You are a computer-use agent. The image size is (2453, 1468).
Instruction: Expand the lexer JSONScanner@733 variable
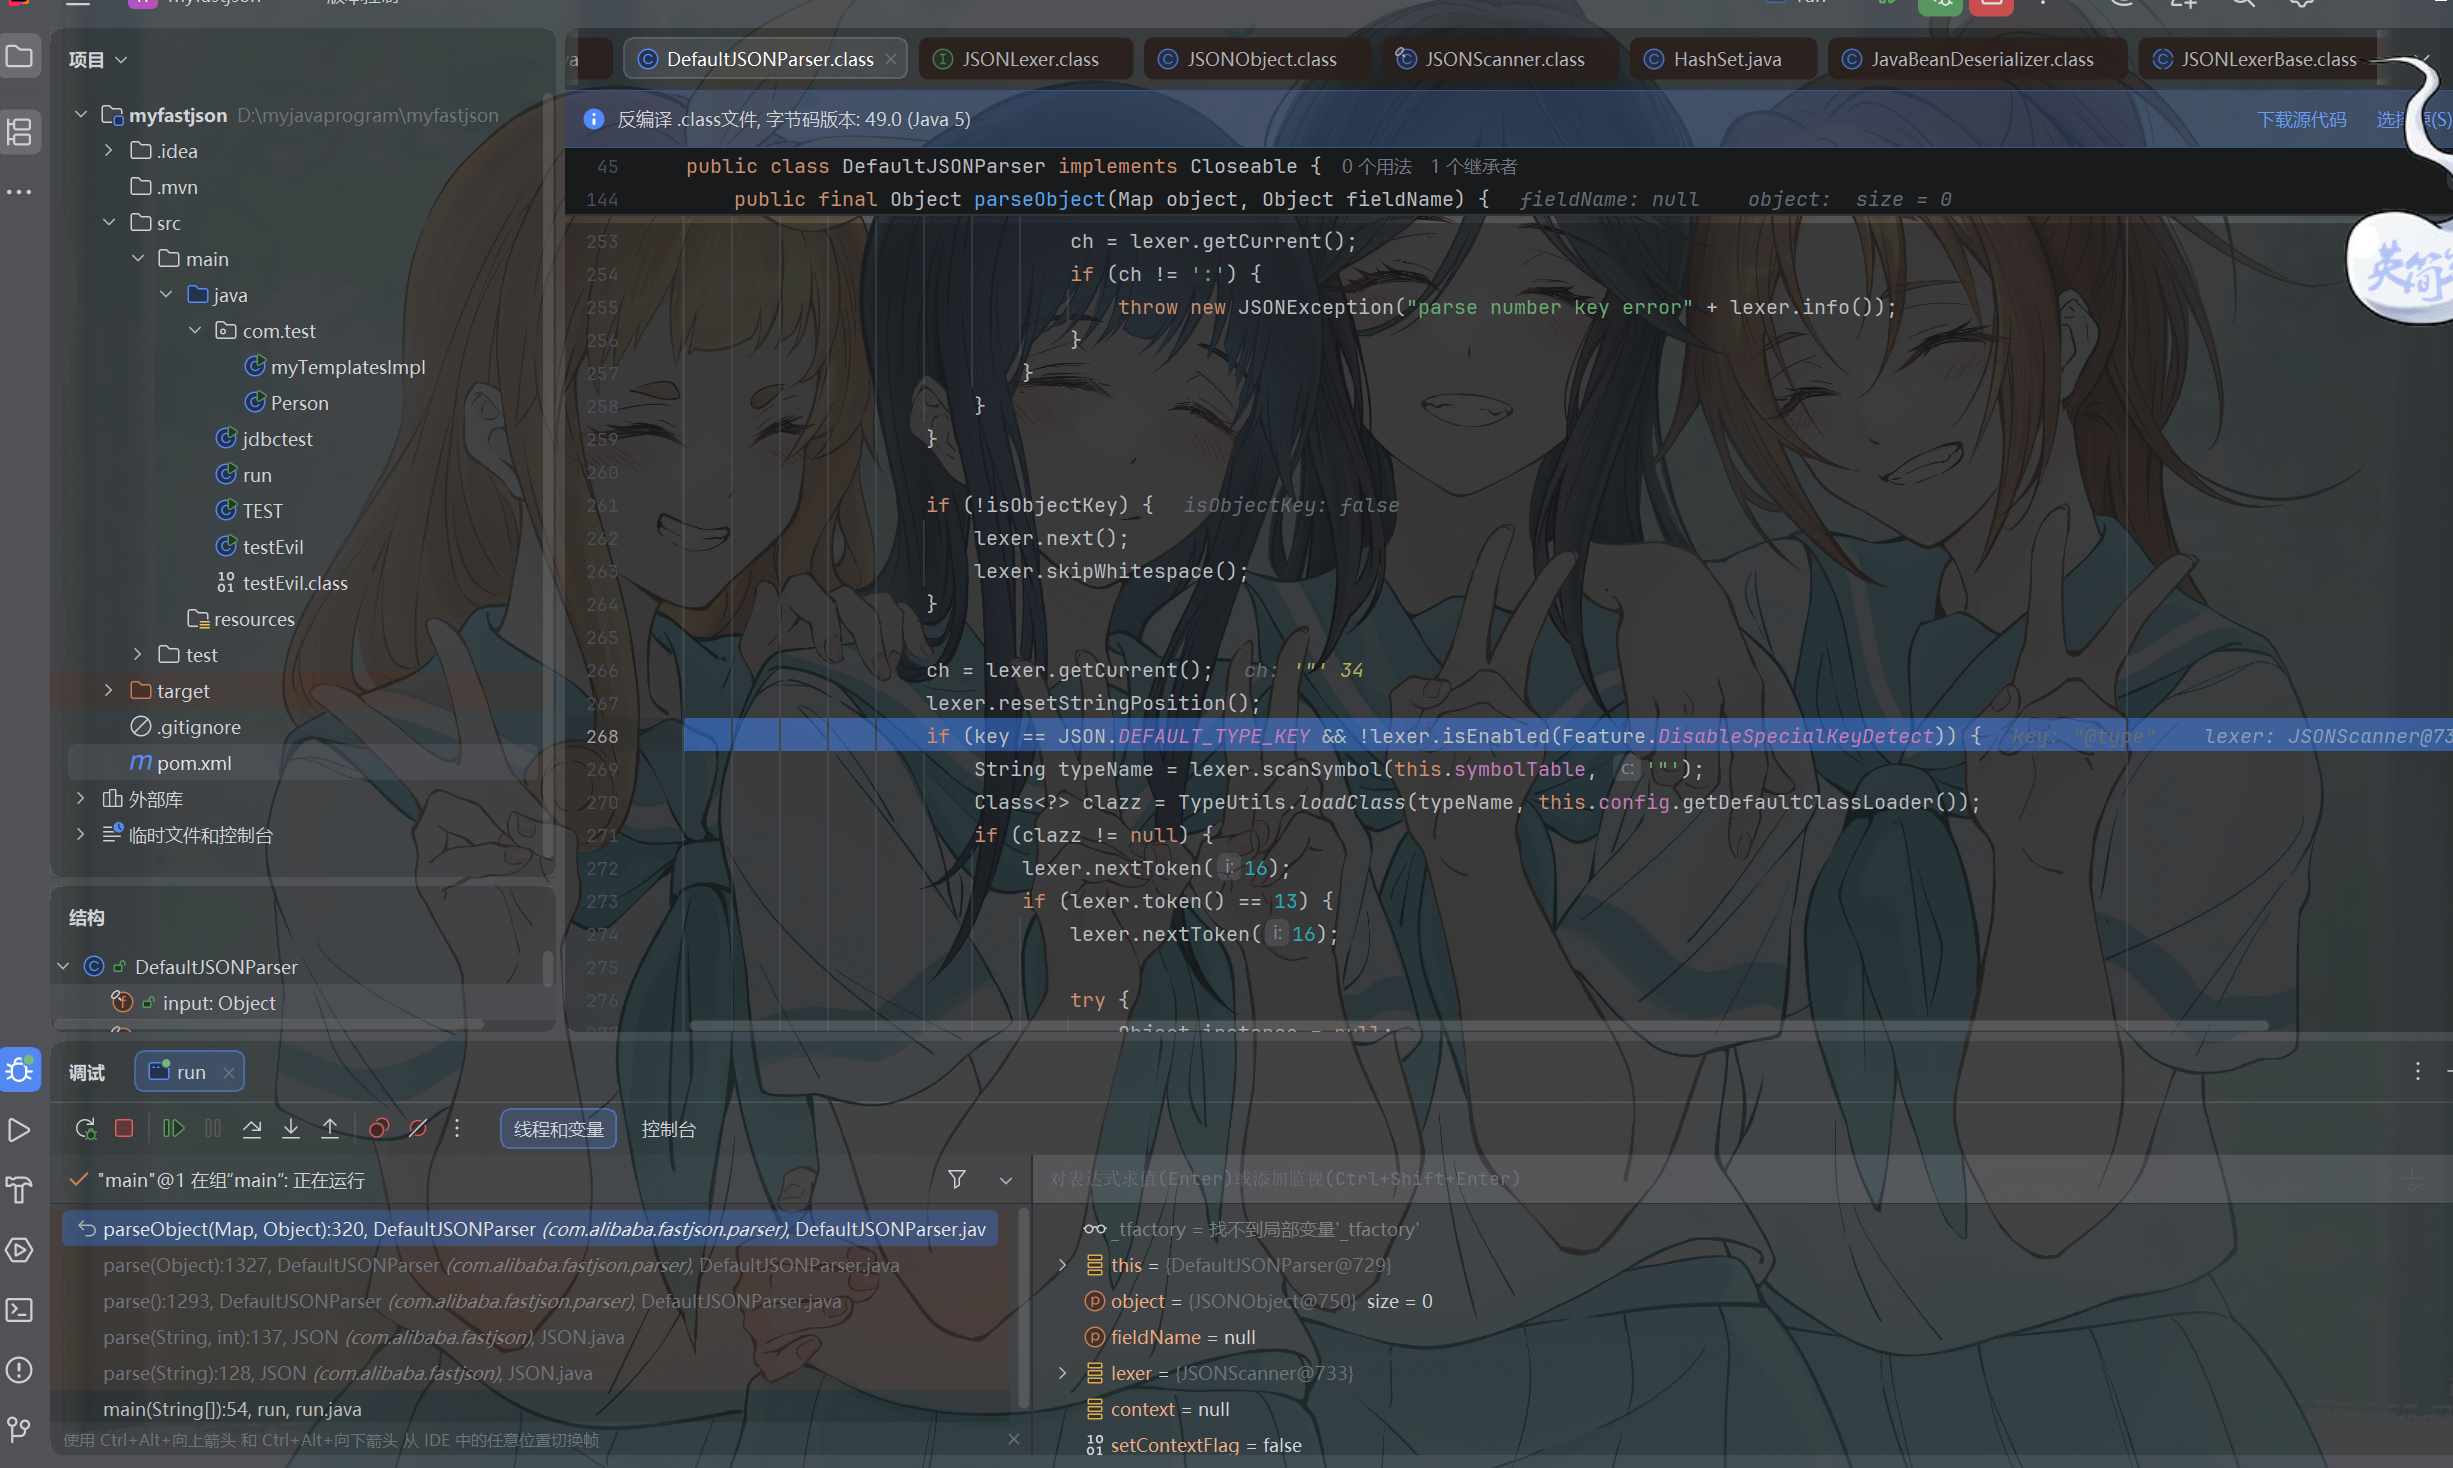pos(1063,1373)
